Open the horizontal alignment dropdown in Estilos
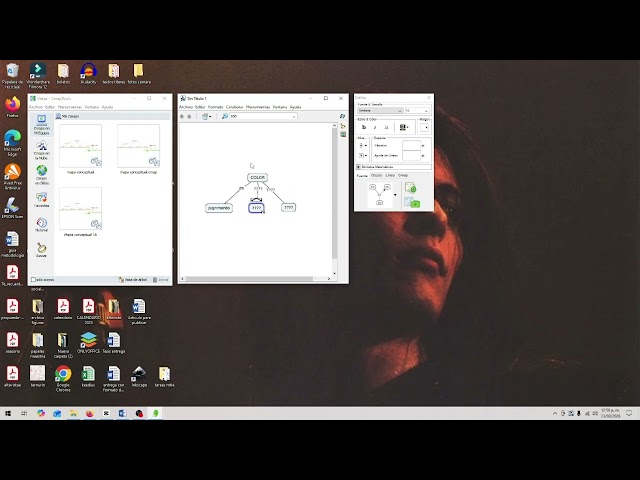Viewport: 640px width, 480px height. point(362,145)
